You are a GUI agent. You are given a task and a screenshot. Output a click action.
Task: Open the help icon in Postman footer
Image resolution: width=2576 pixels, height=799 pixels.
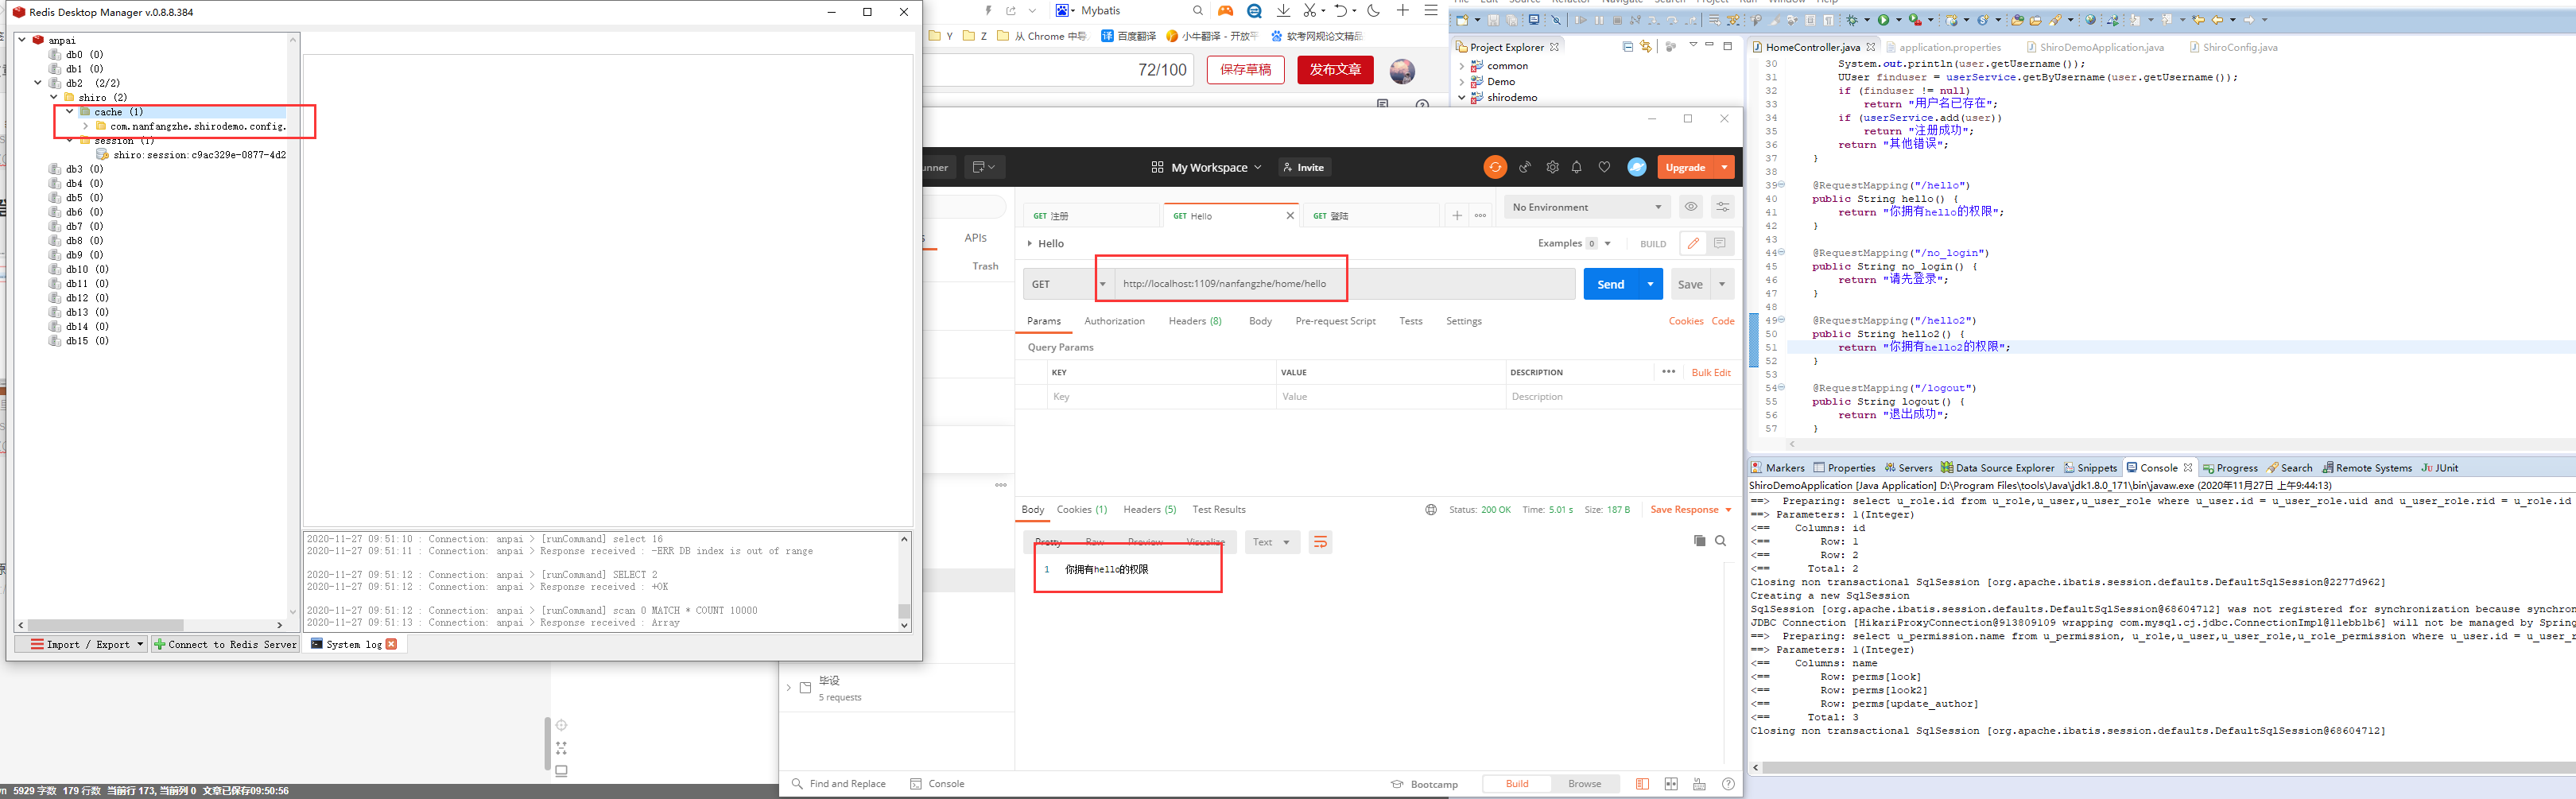[1728, 784]
